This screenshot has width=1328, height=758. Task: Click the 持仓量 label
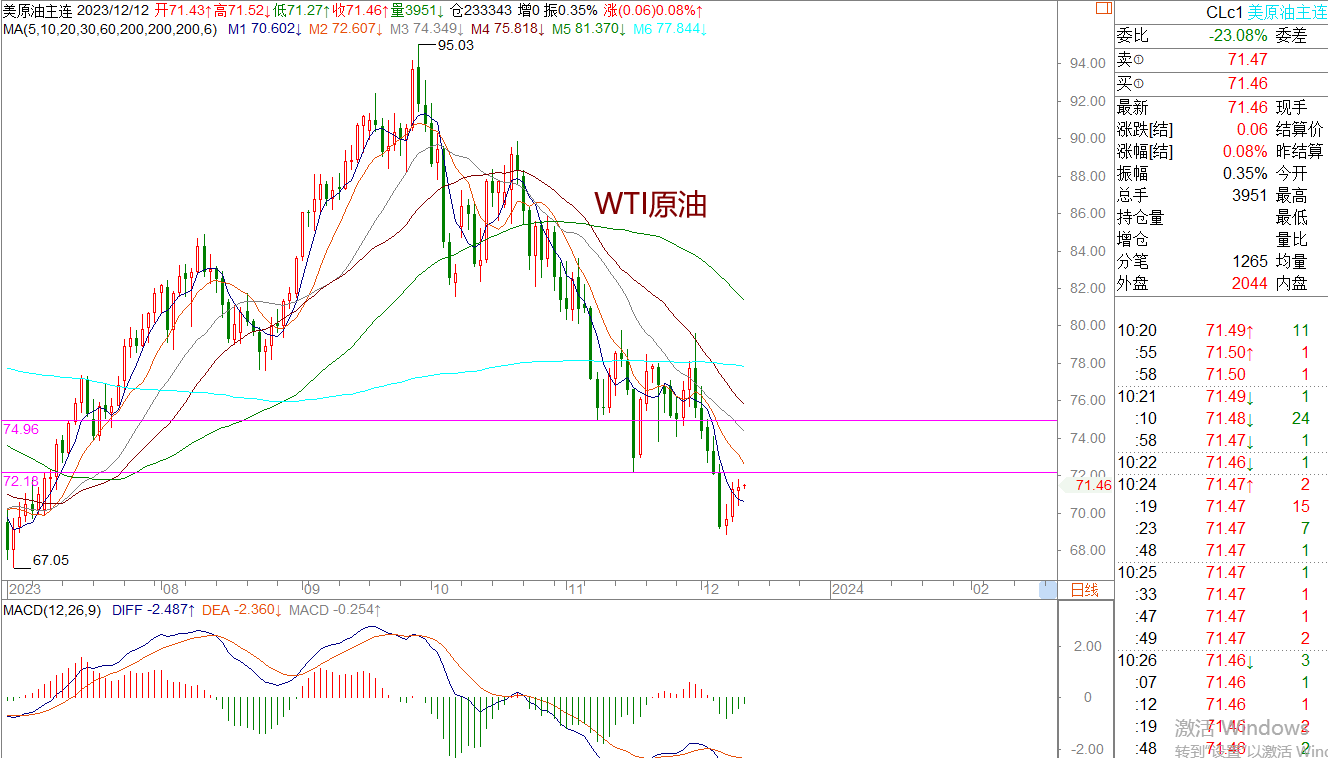pyautogui.click(x=1140, y=218)
